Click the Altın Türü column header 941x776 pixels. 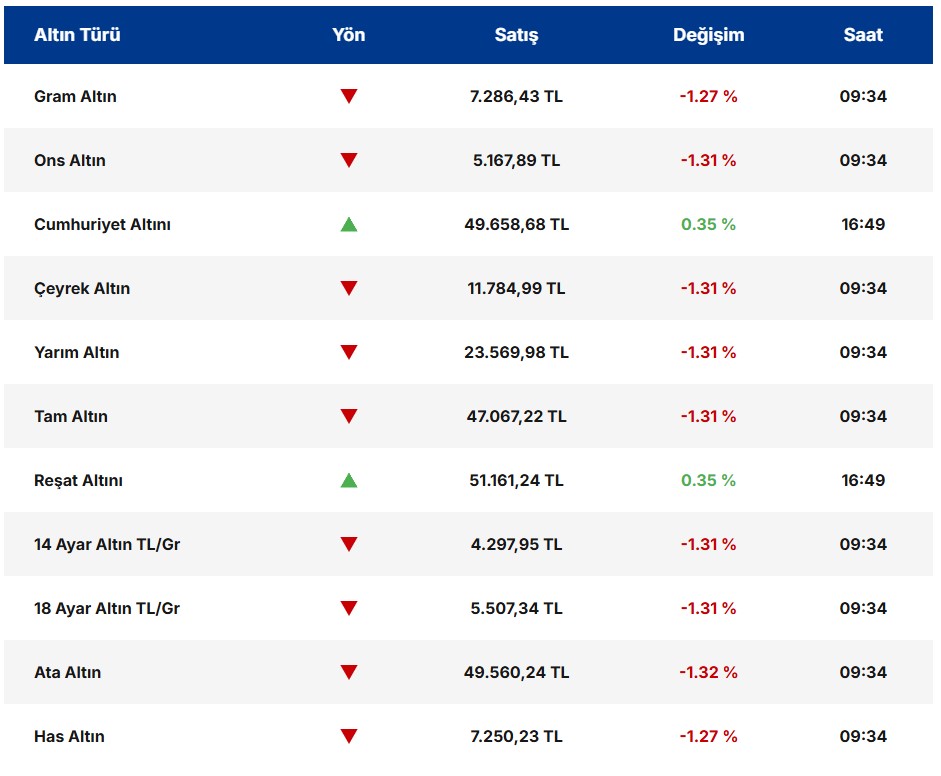(x=77, y=35)
